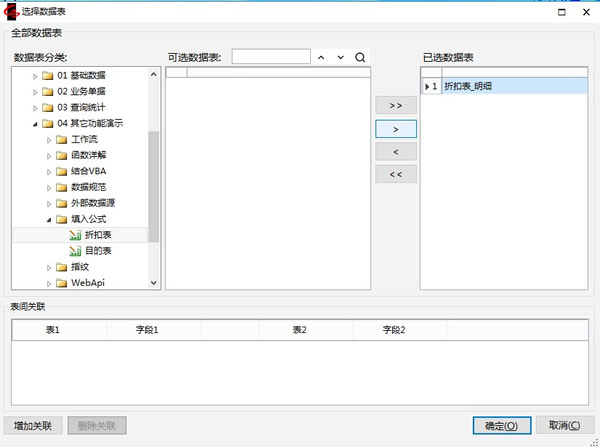Click the WebApi folder icon

pos(61,283)
